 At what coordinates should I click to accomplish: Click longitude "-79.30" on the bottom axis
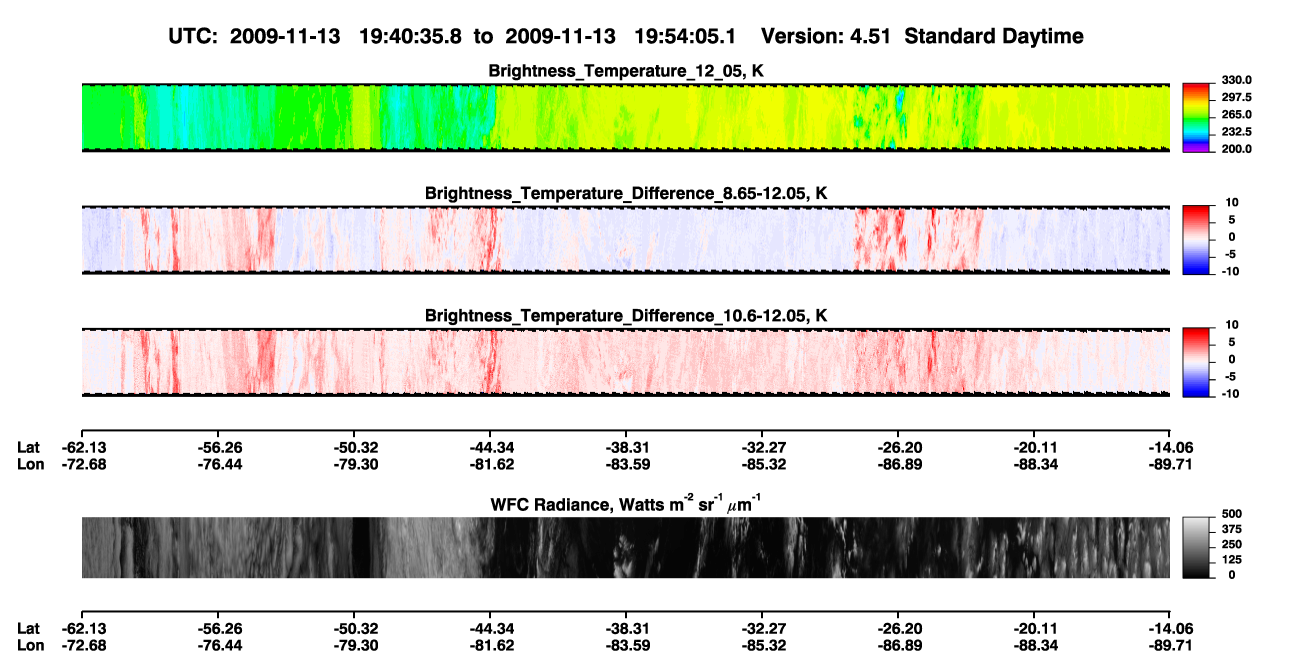click(354, 645)
